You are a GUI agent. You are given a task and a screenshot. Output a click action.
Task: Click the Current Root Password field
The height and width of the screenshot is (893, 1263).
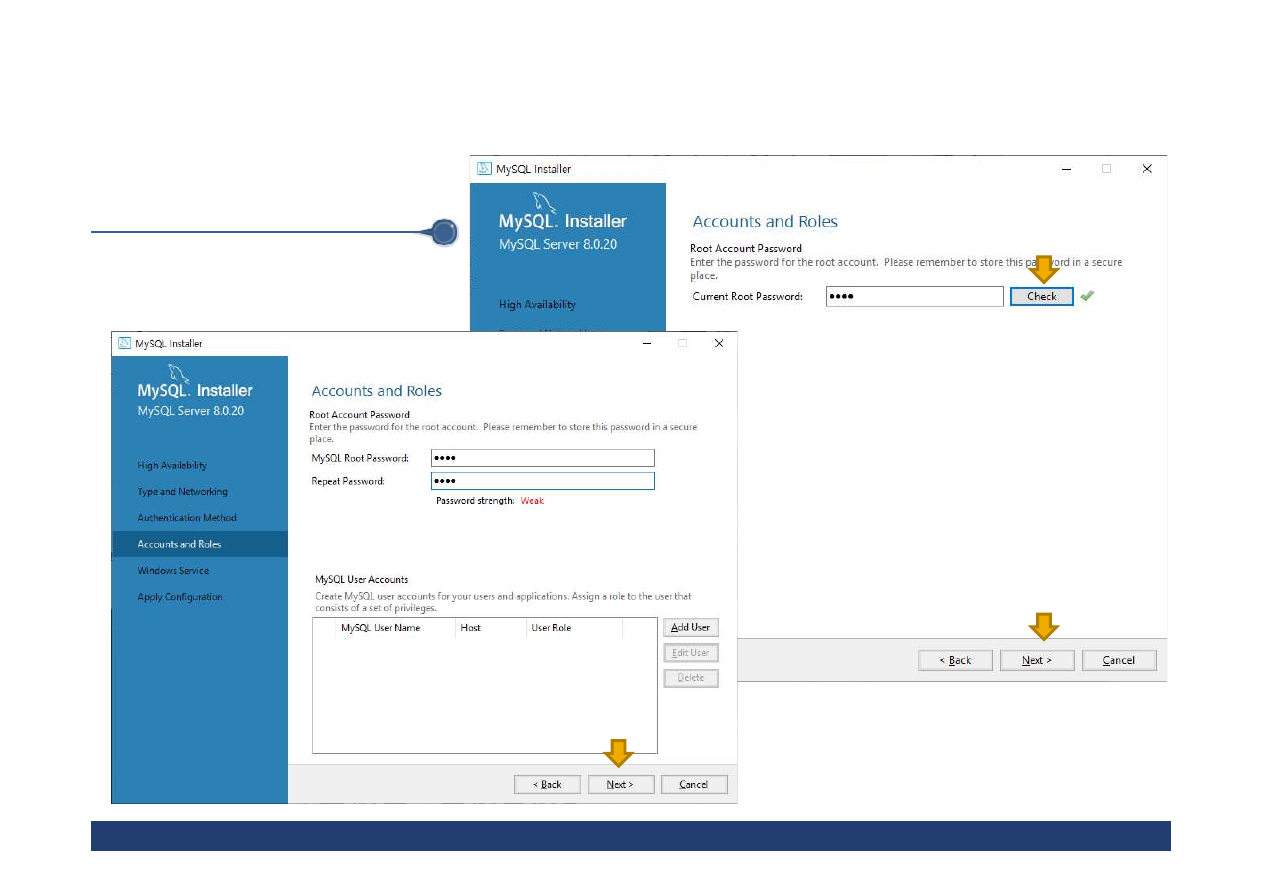pyautogui.click(x=914, y=296)
